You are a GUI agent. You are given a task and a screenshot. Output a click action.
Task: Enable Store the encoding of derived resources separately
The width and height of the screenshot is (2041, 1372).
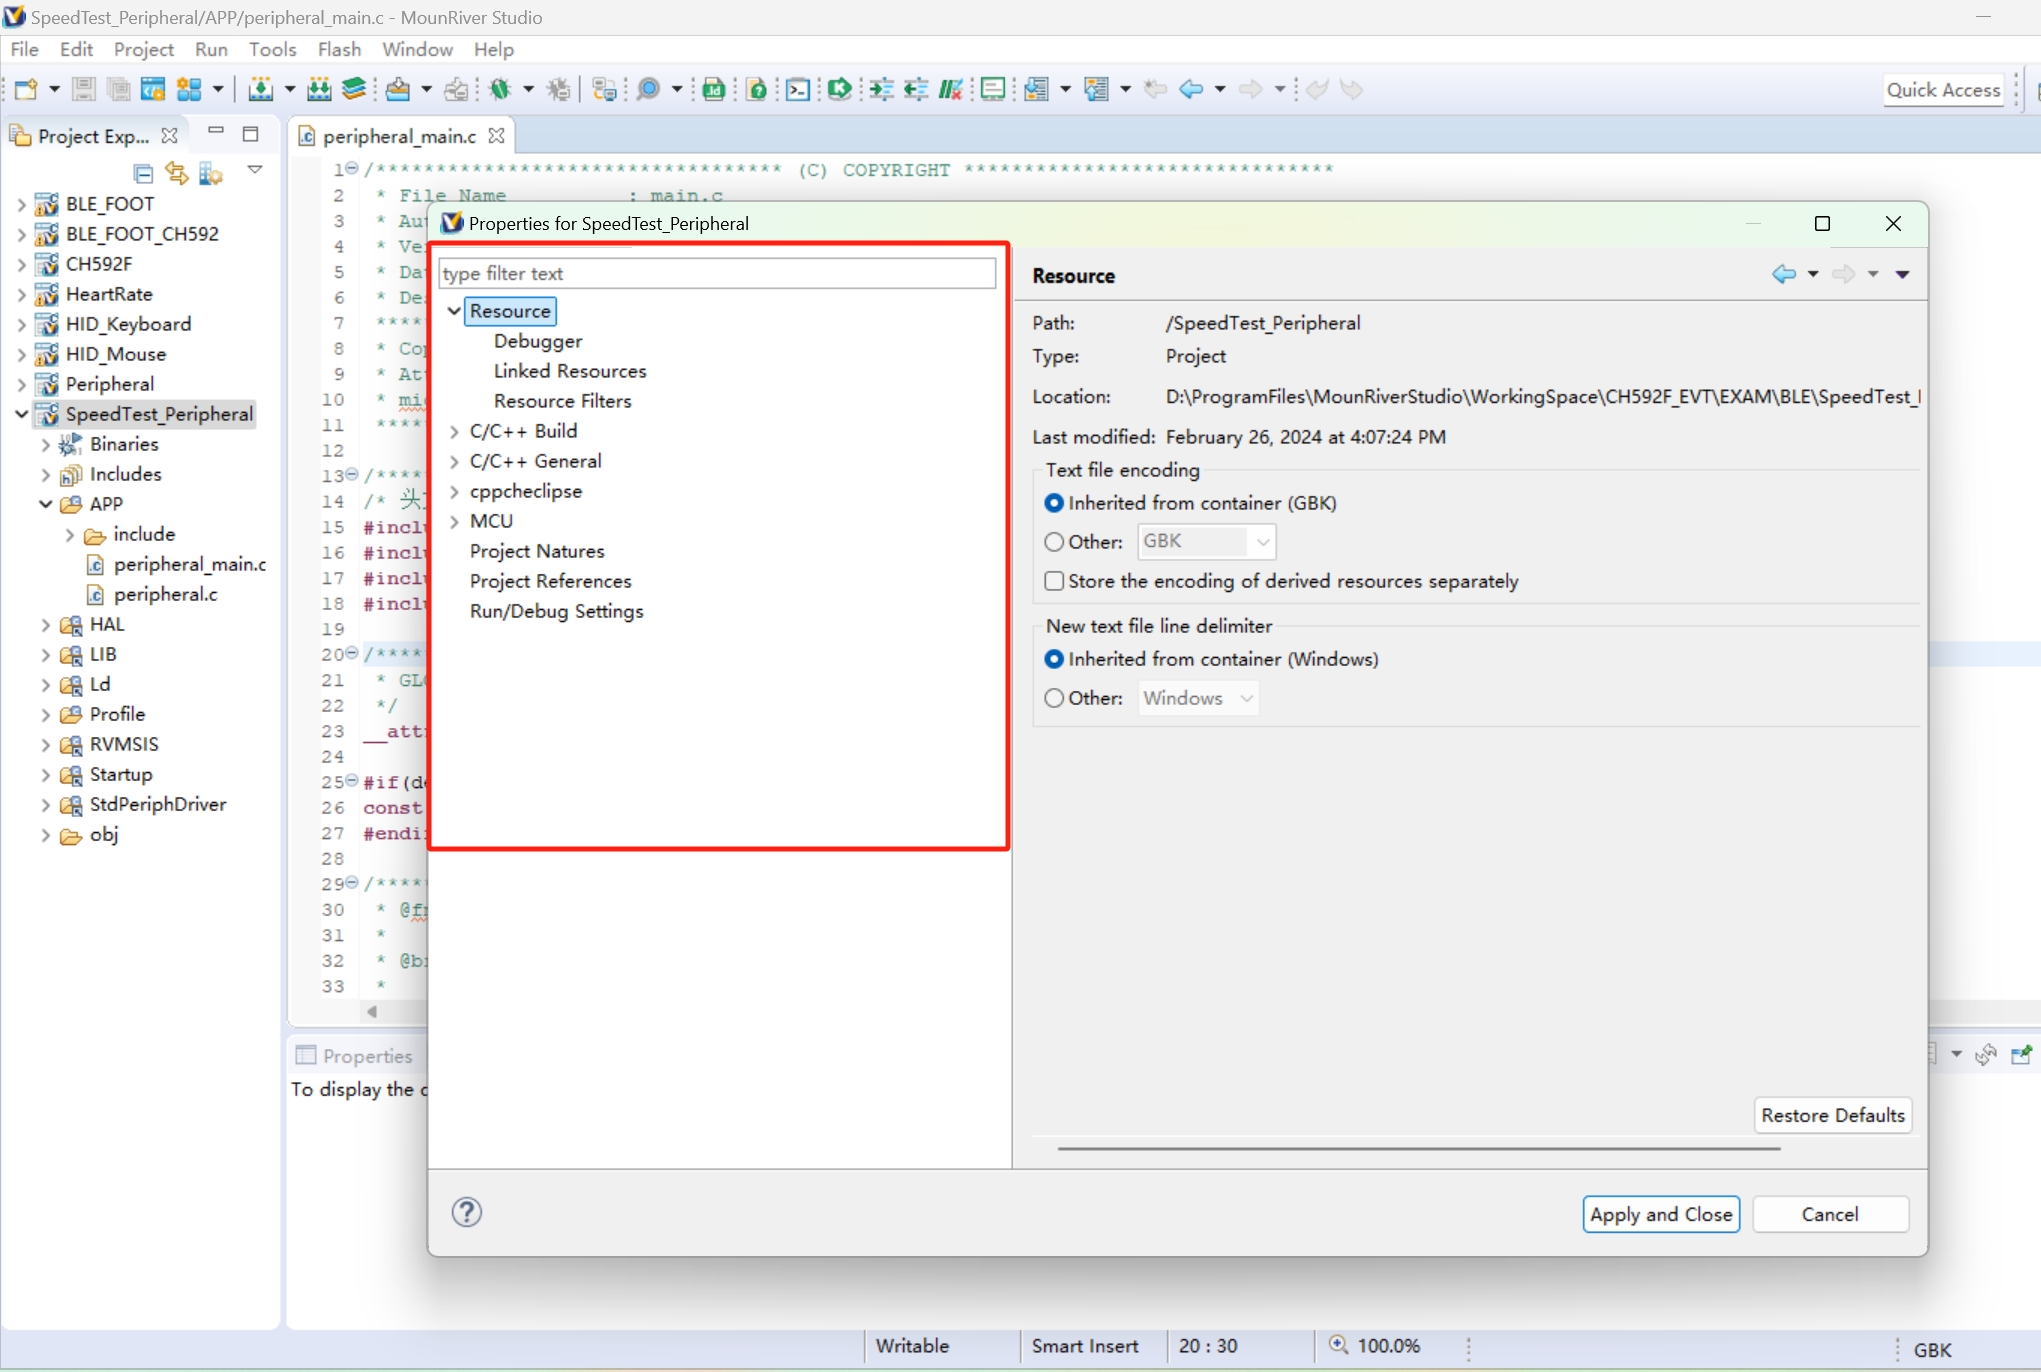1053,581
